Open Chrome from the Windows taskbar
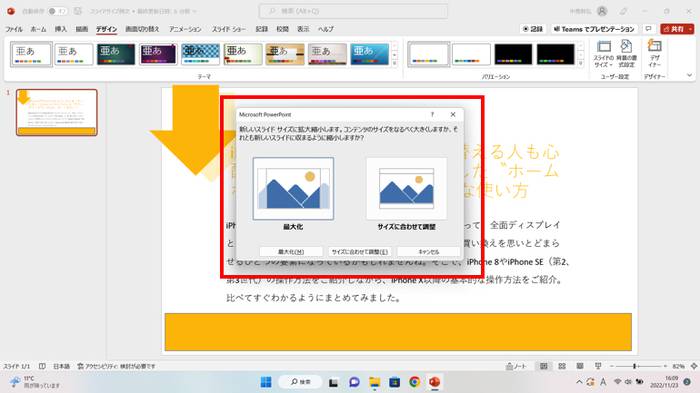 click(415, 382)
